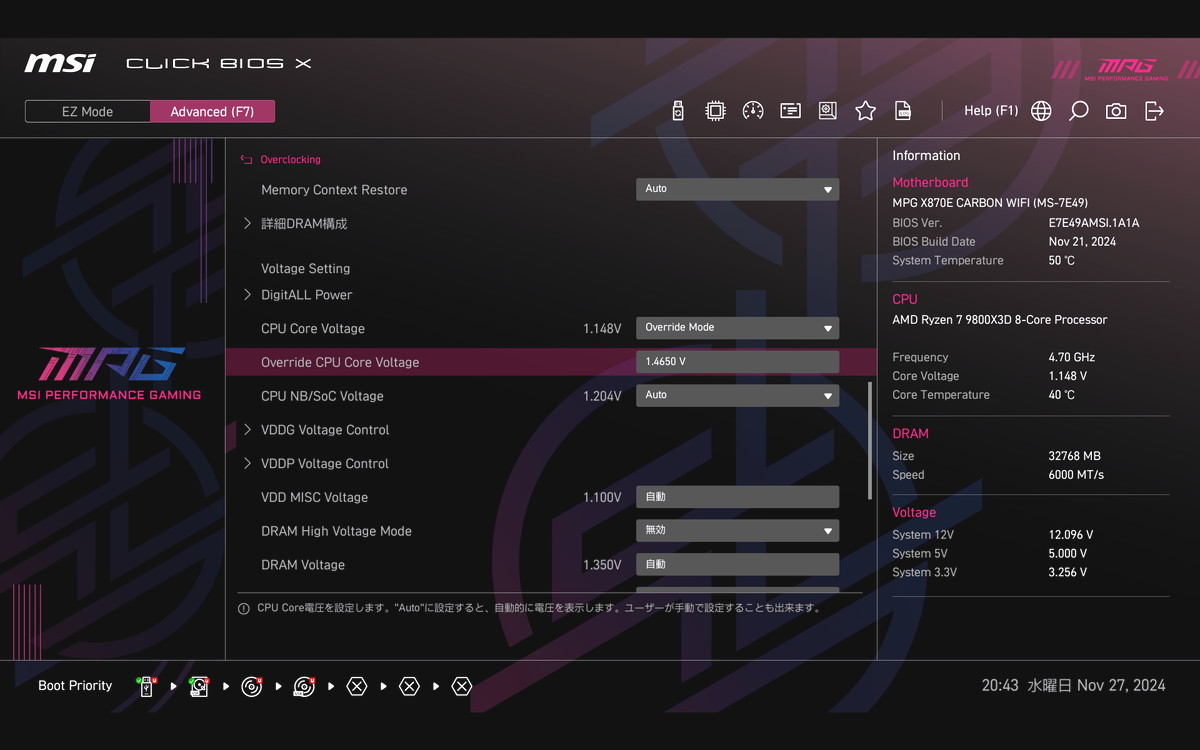Click DRAM Voltage row label
Viewport: 1200px width, 750px height.
303,565
